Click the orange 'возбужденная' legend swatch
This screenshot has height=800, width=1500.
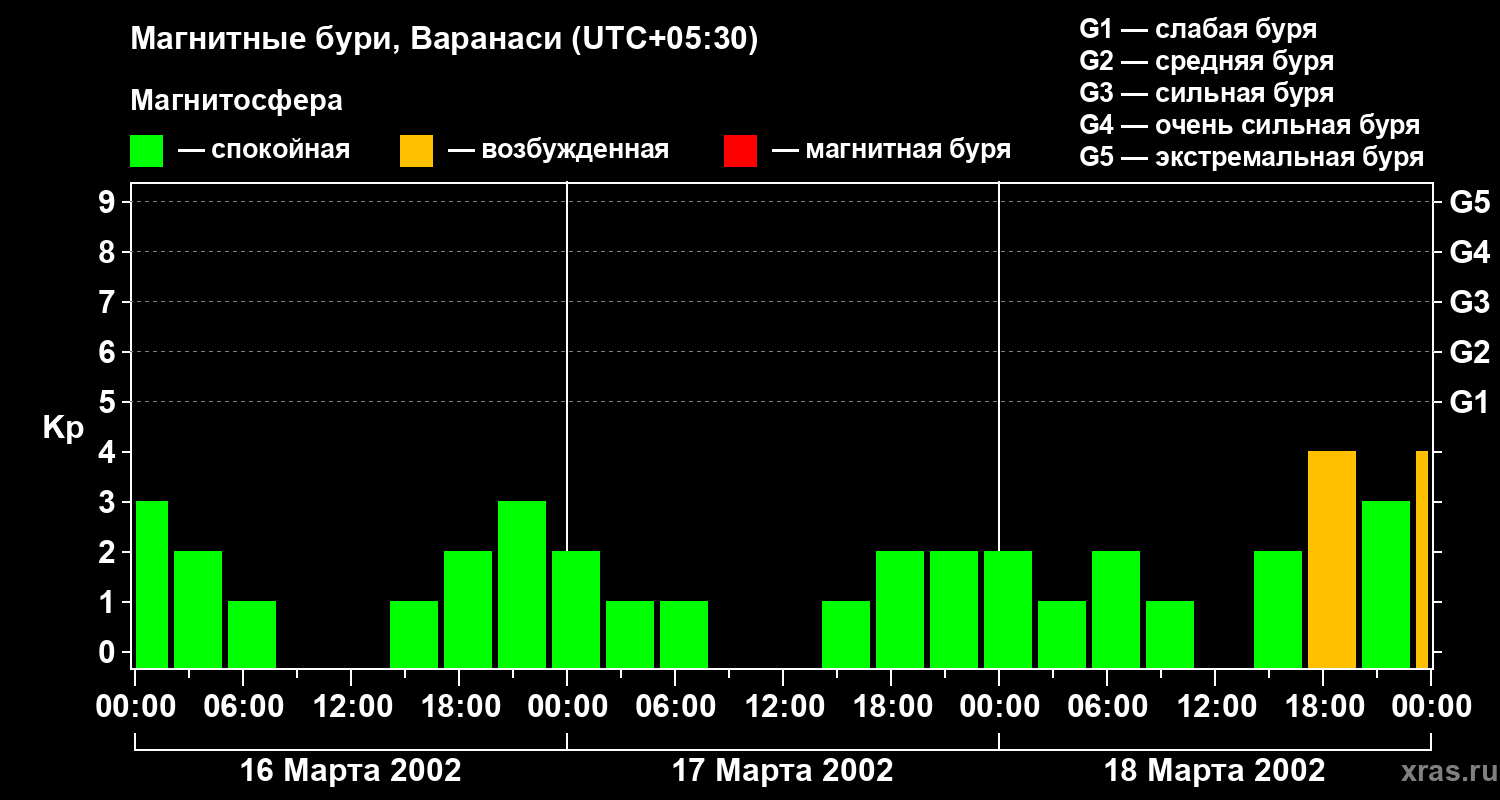pos(416,151)
